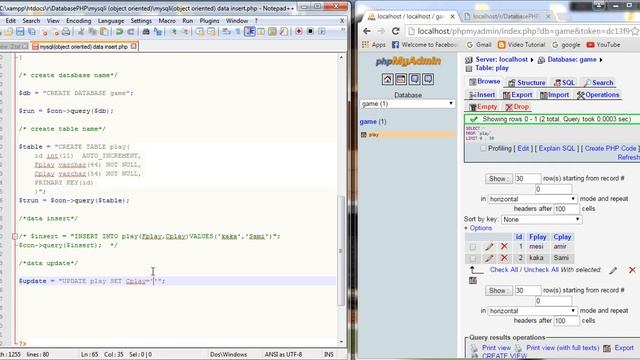Open Notepad++ Macro menu
Screen dimensions: 640x360
[x=167, y=20]
